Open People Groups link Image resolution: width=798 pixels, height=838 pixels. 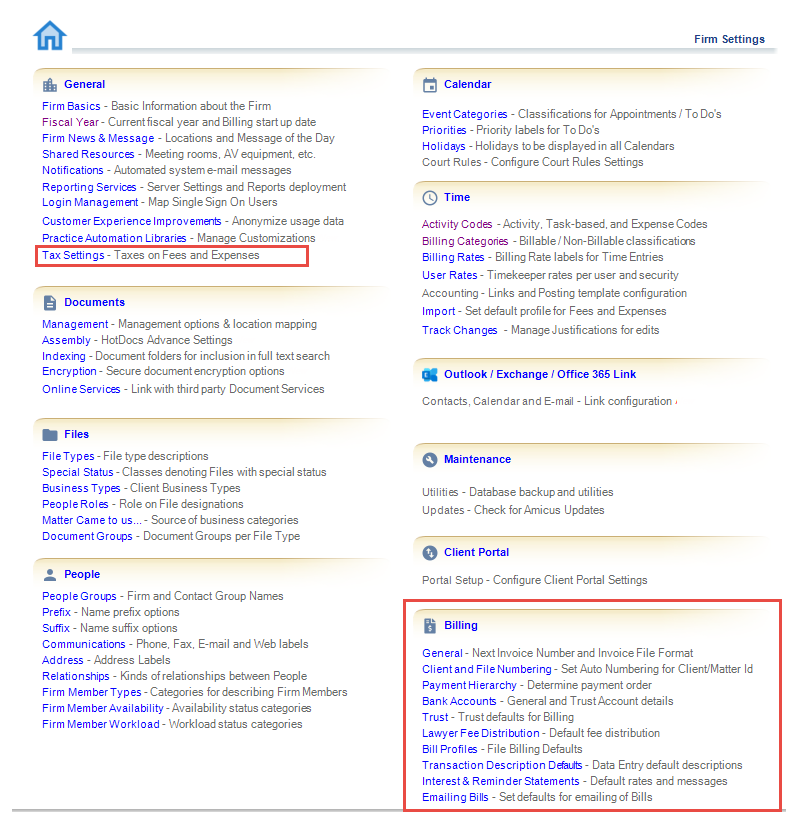tap(79, 596)
